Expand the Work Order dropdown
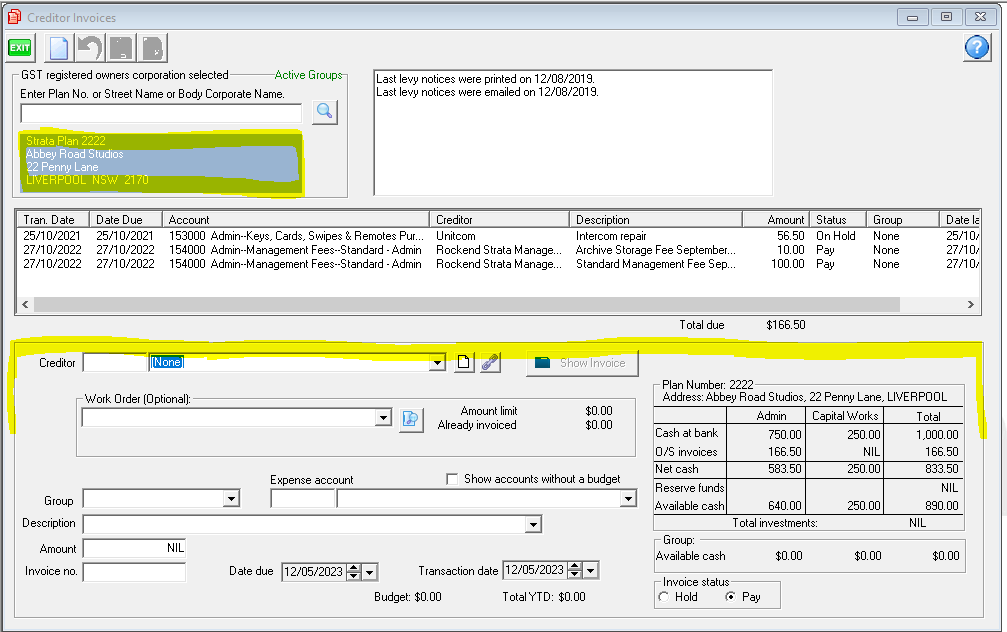1007x632 pixels. [x=383, y=418]
